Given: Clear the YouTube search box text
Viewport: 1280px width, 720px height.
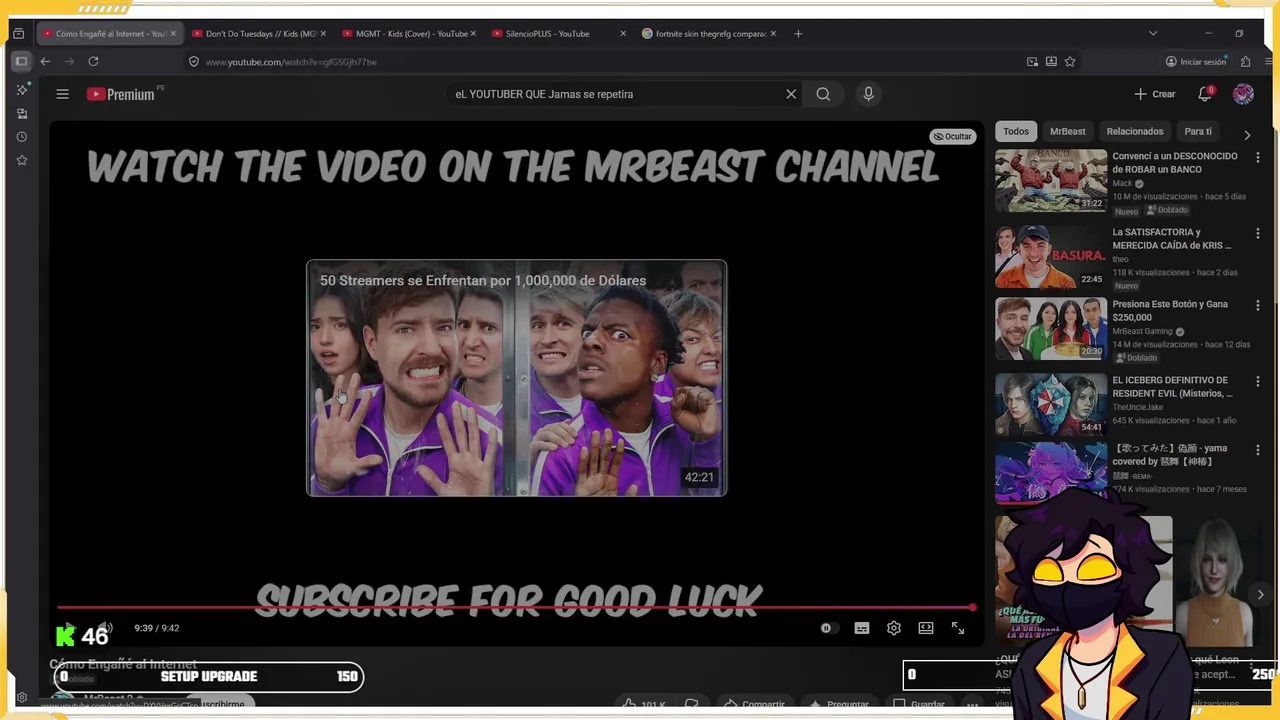Looking at the screenshot, I should click(791, 94).
